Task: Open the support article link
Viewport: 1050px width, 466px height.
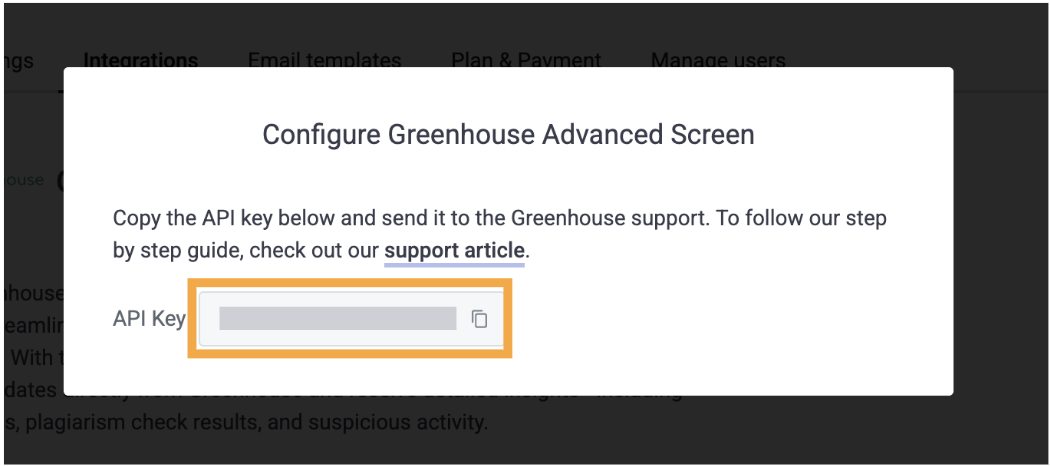Action: click(454, 251)
